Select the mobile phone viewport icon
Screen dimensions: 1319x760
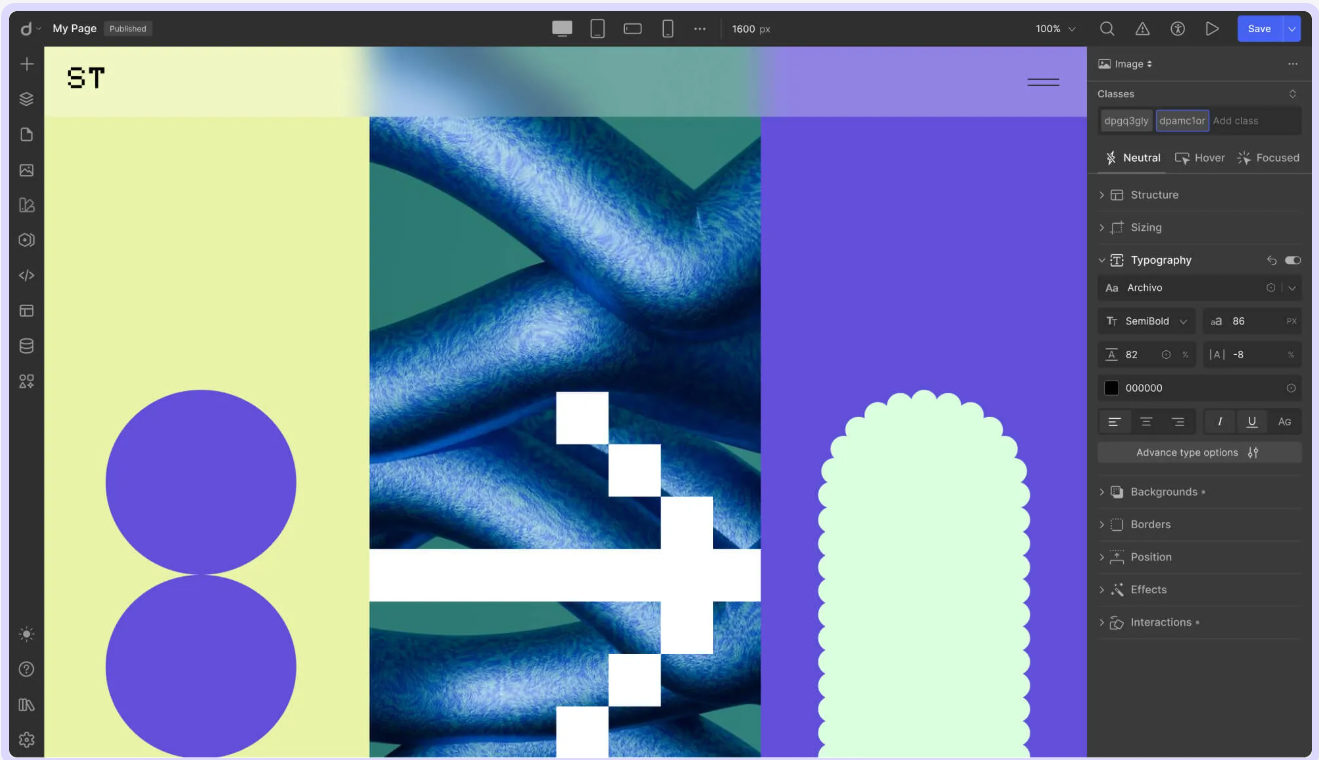pos(667,29)
